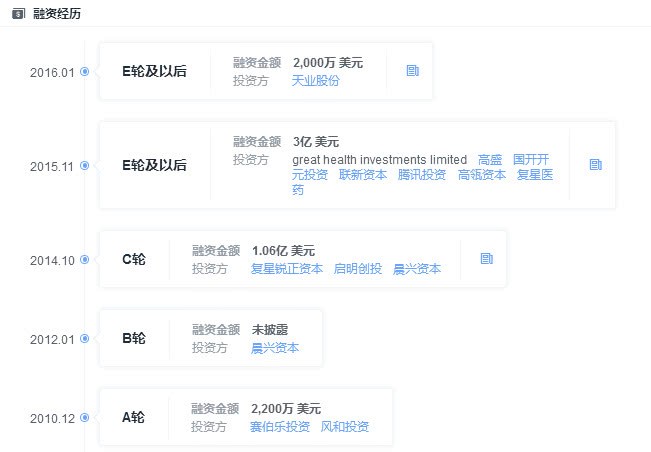This screenshot has height=452, width=651.
Task: Visit the 风和投资 investor page
Action: pos(345,427)
